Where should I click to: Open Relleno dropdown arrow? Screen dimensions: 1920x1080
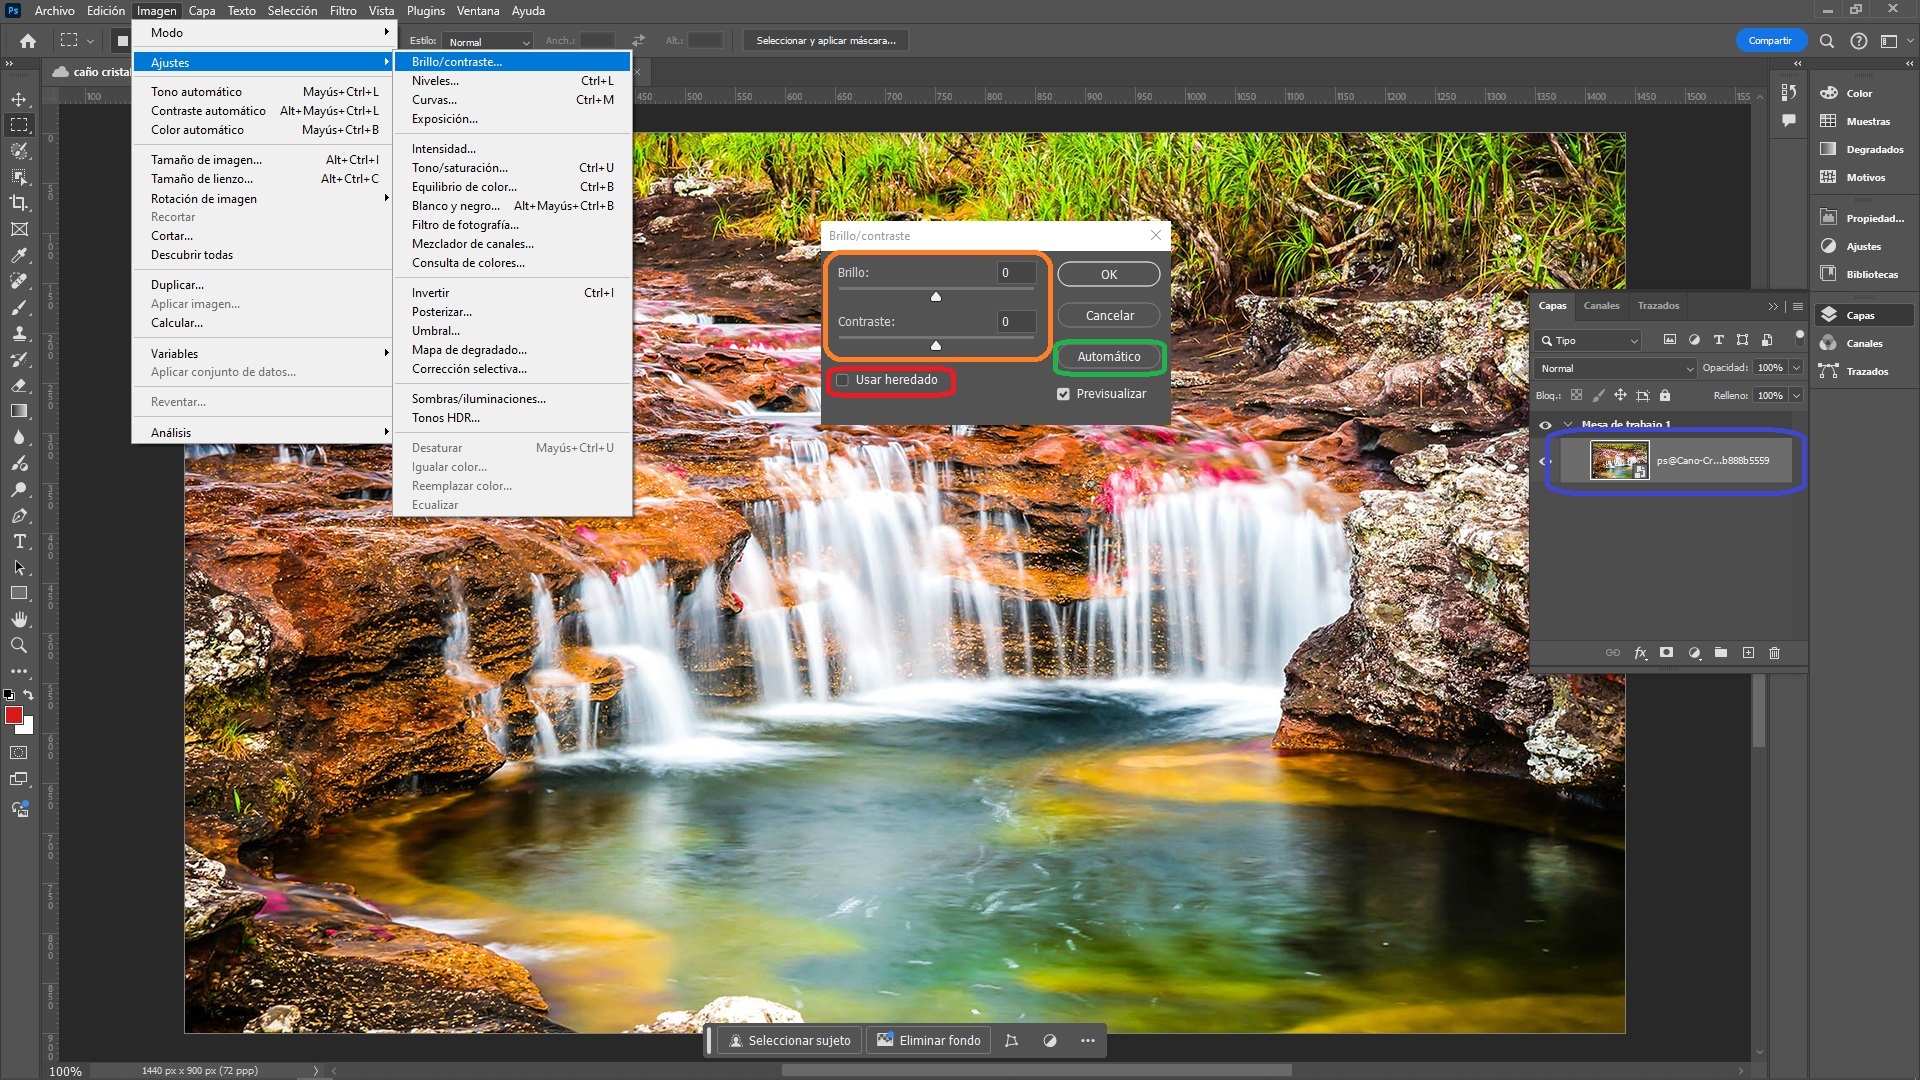1796,396
